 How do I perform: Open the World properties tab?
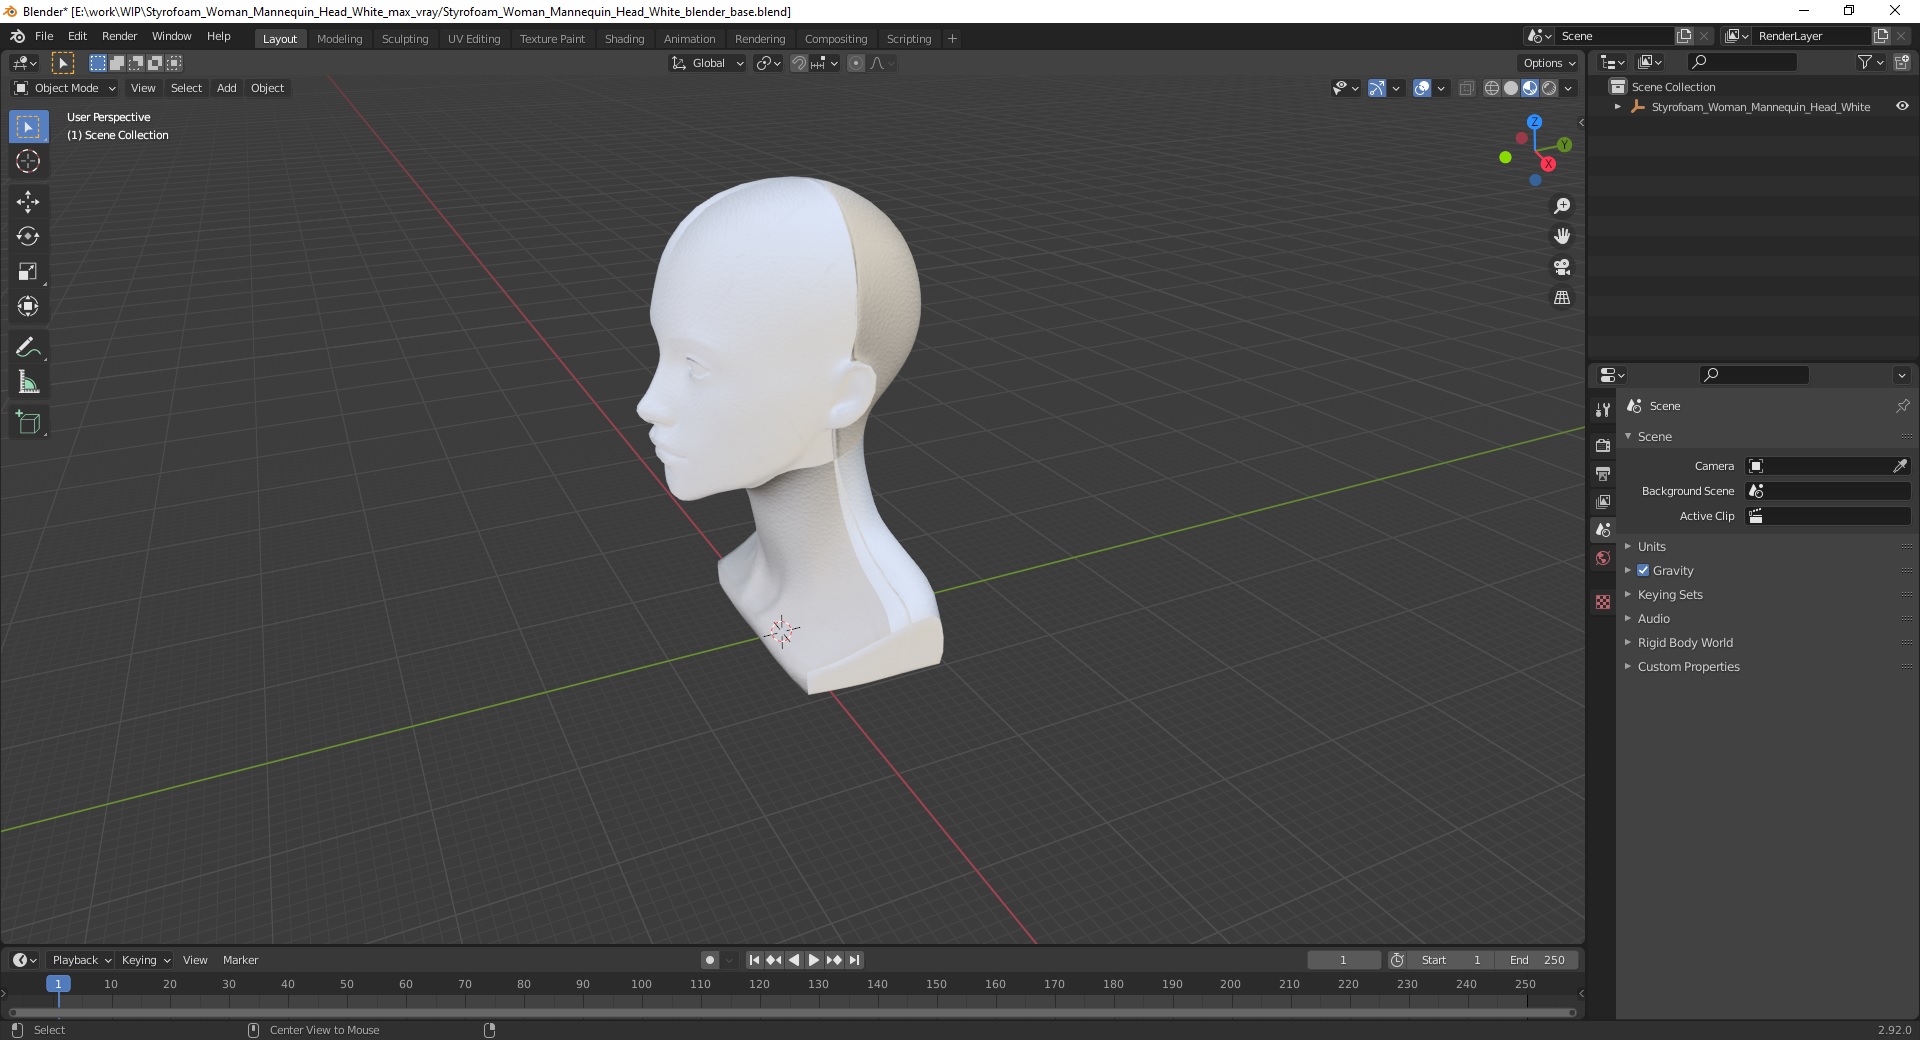click(x=1603, y=558)
